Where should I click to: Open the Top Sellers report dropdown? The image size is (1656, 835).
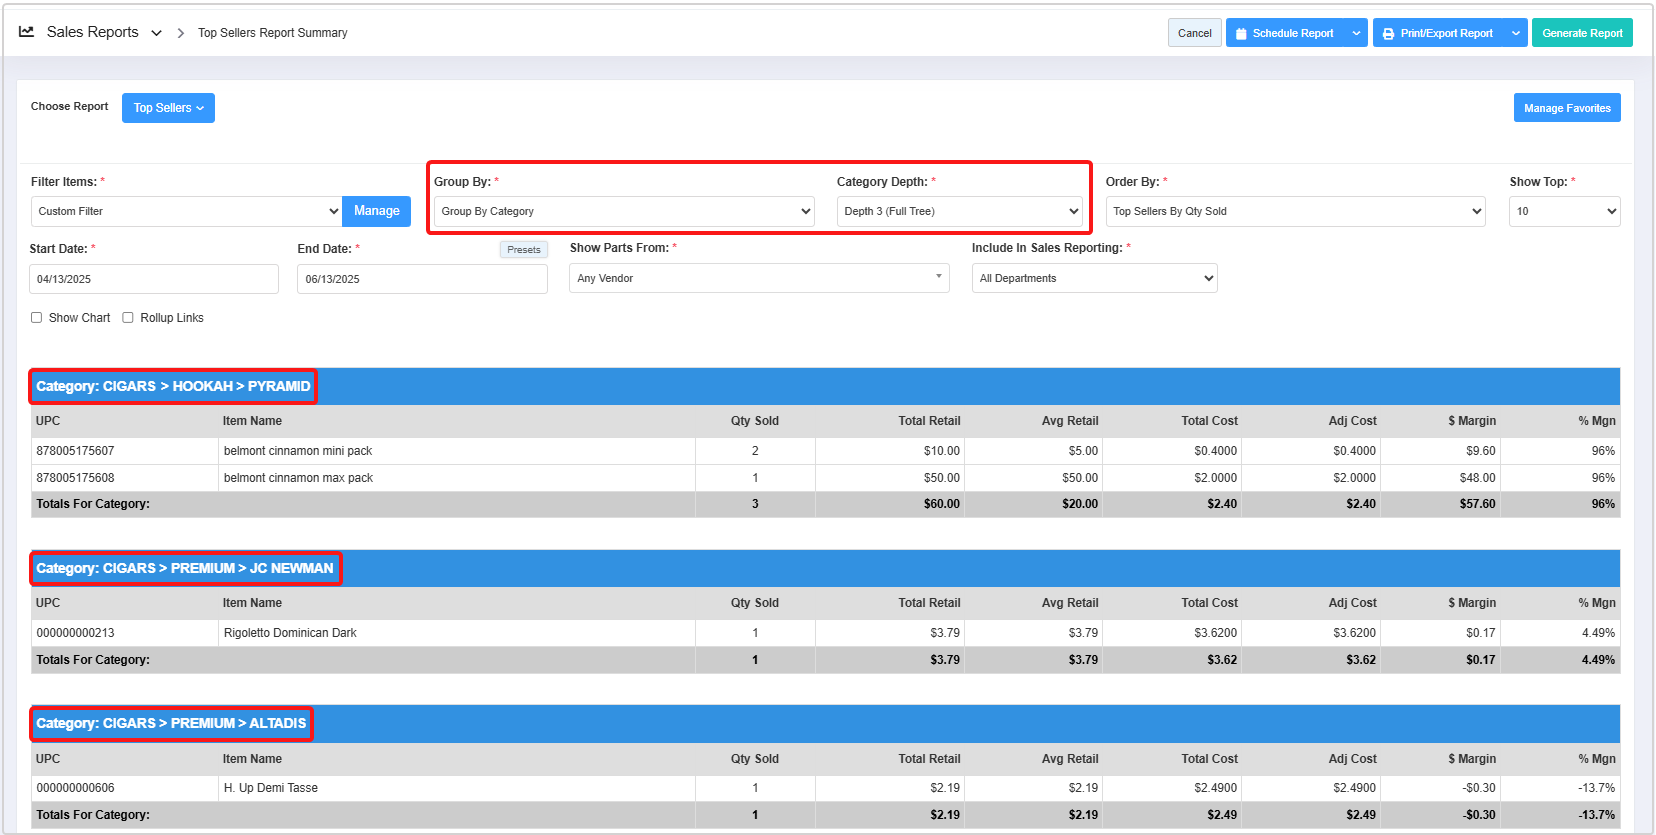[168, 108]
